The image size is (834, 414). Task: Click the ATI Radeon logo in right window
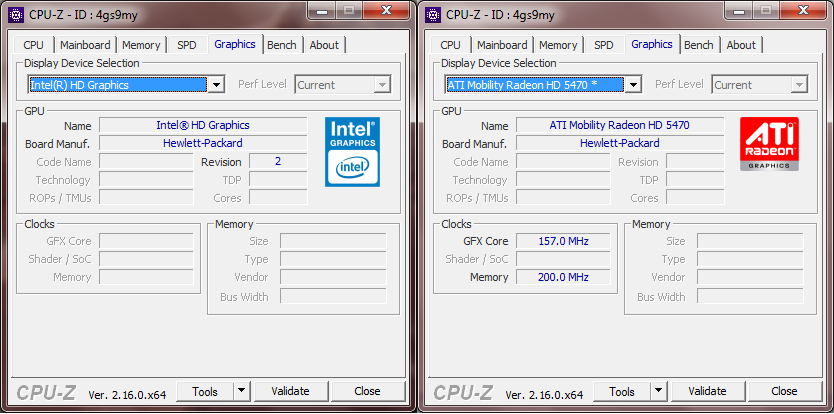pyautogui.click(x=769, y=144)
